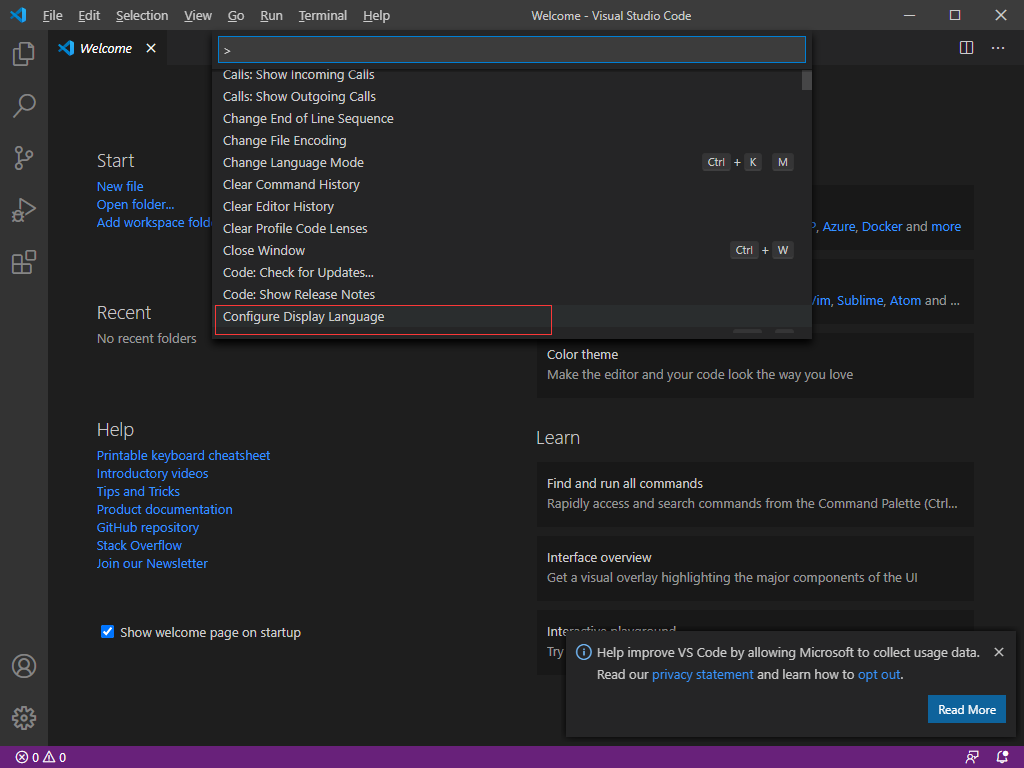Viewport: 1024px width, 768px height.
Task: Click the Docker link
Action: pyautogui.click(x=882, y=227)
